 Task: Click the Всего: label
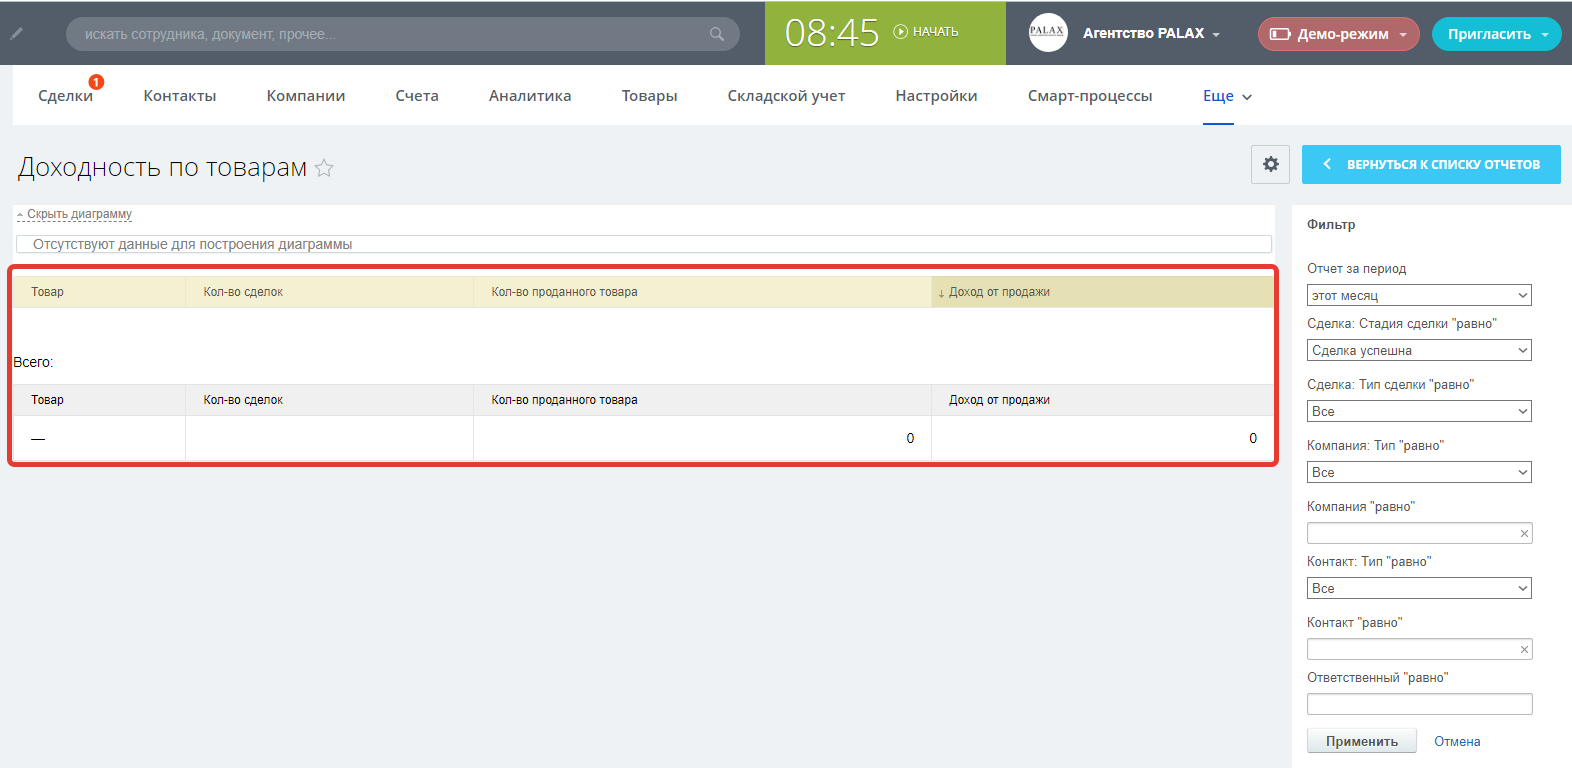(x=33, y=362)
